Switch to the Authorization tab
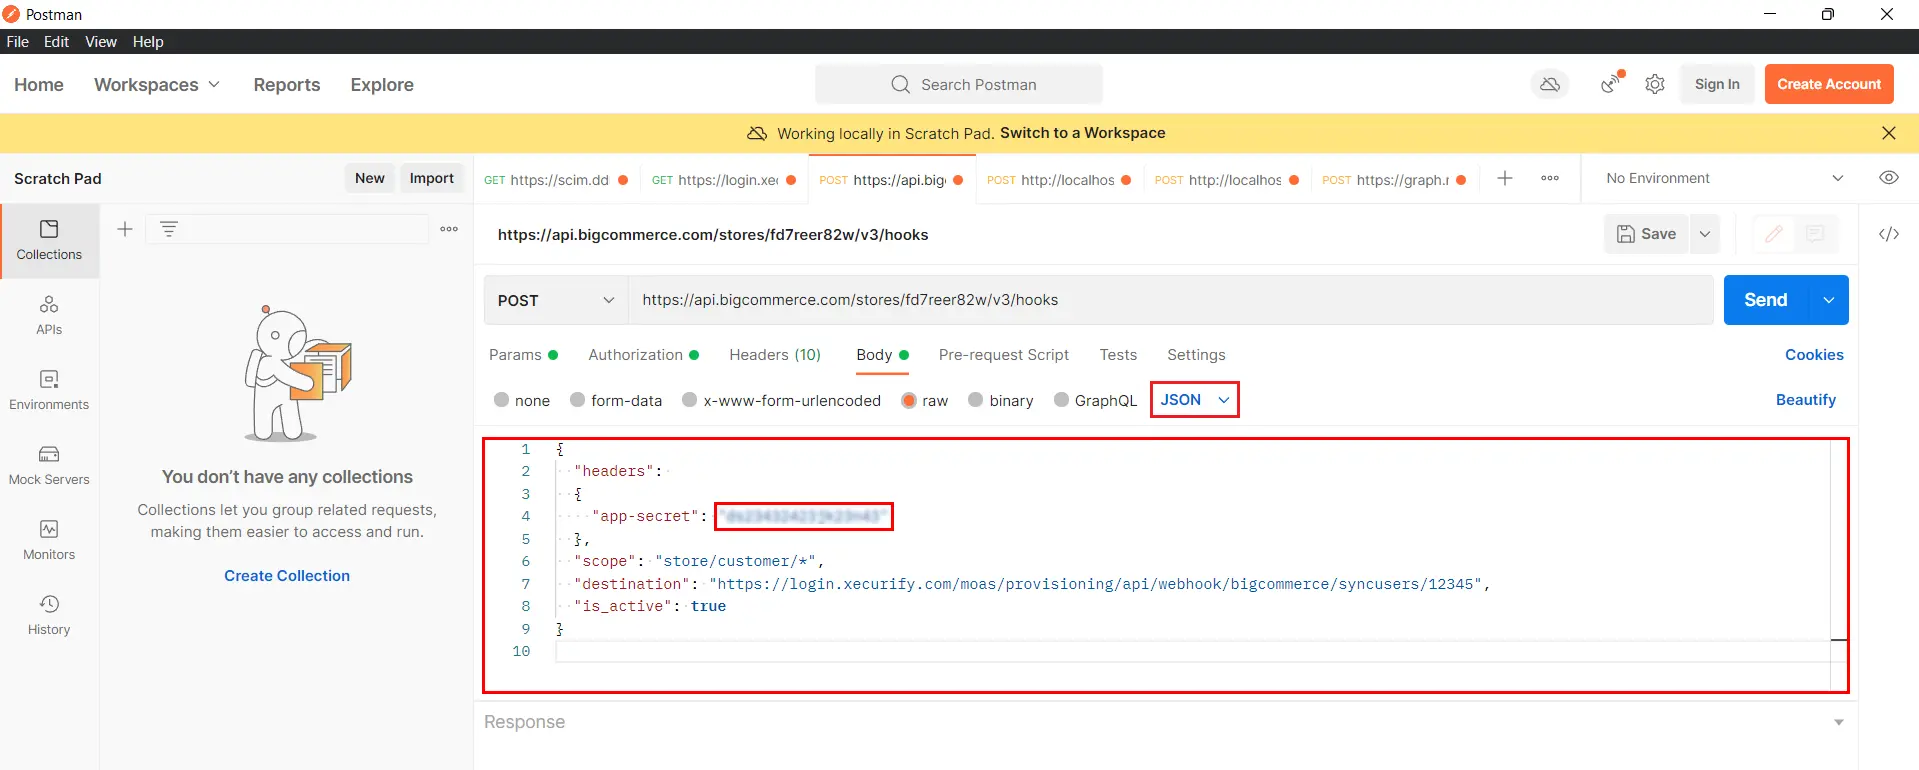The width and height of the screenshot is (1919, 770). coord(643,354)
